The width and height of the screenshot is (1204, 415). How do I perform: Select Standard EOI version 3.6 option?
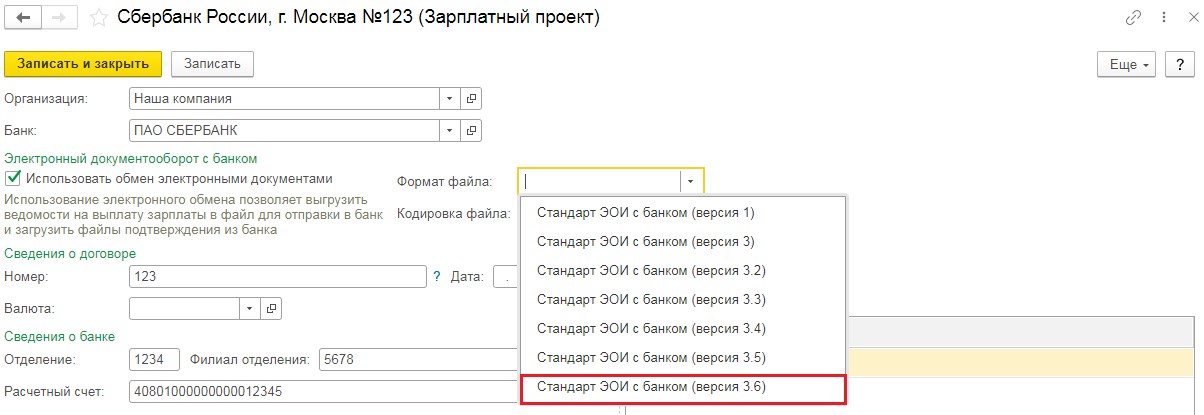coord(651,386)
